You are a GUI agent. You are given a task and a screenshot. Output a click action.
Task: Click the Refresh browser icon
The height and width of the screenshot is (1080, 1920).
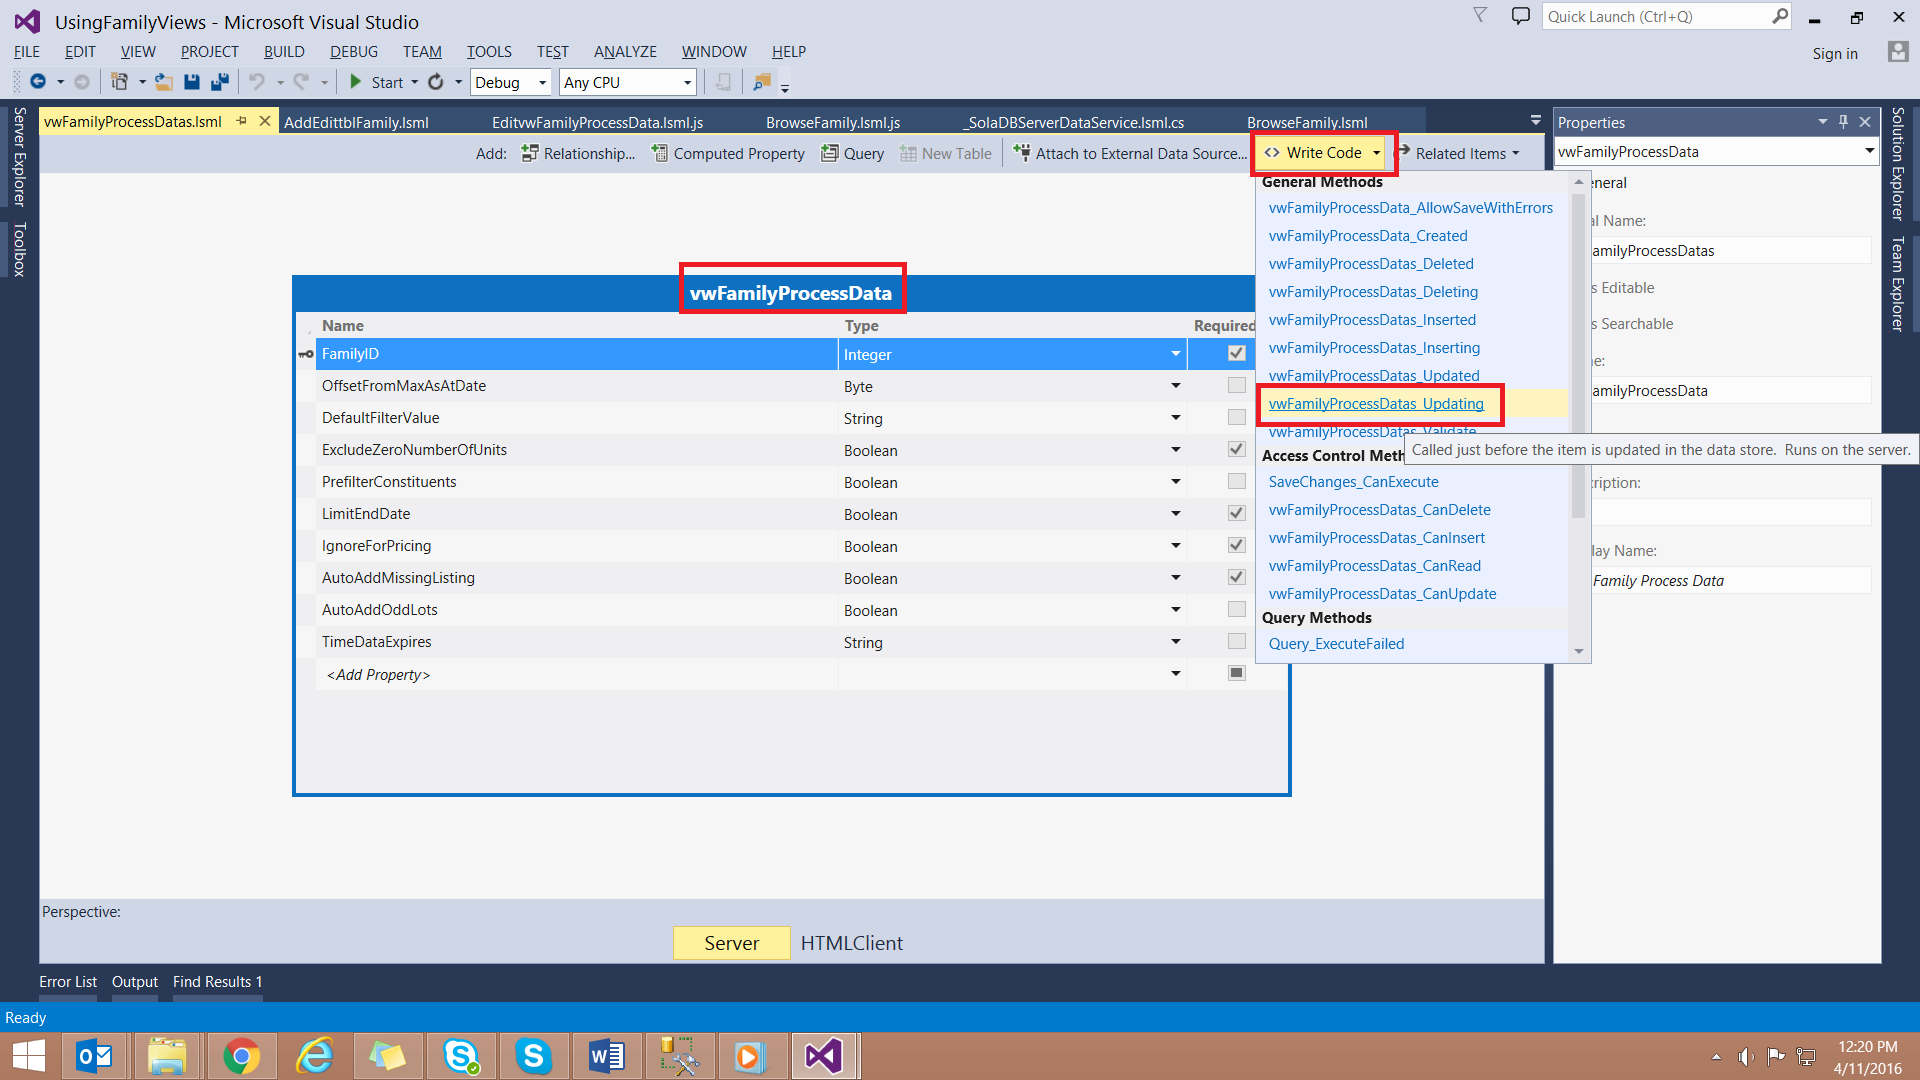tap(436, 82)
